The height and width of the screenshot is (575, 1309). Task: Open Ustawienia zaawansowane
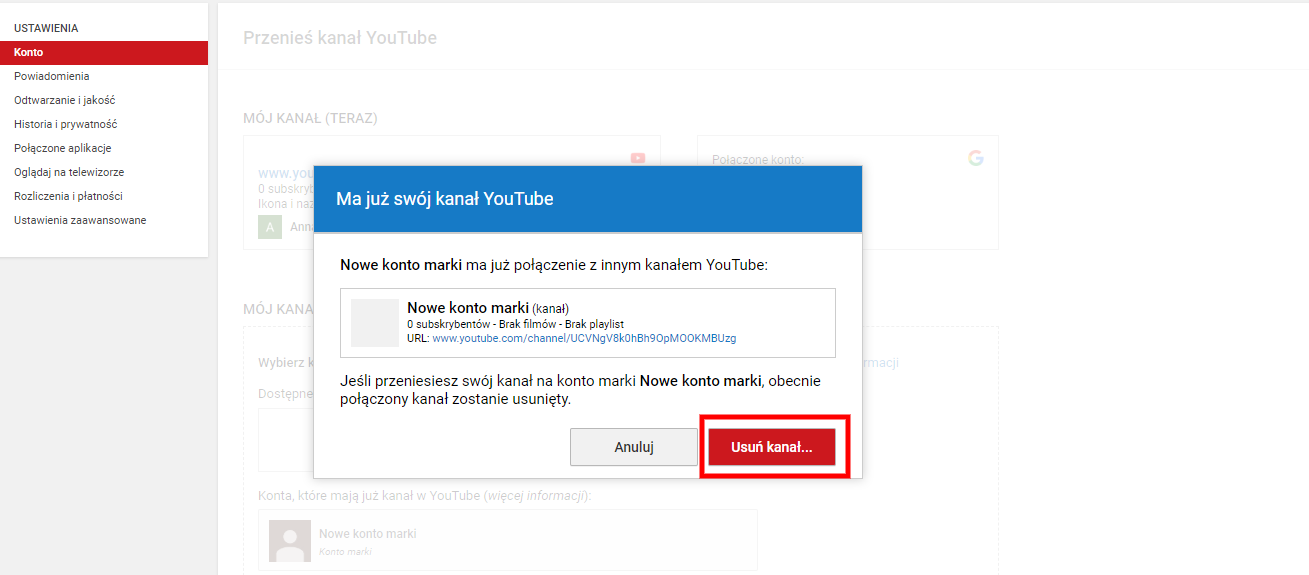(80, 220)
